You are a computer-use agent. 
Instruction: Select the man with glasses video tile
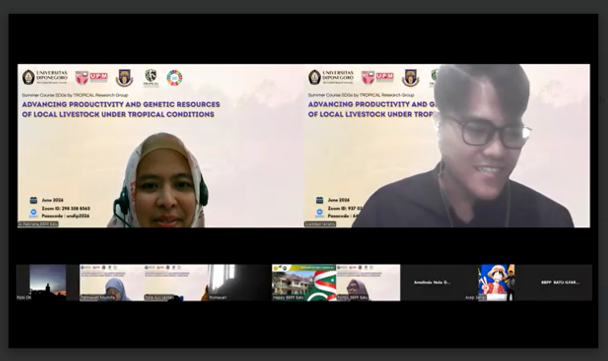(x=447, y=146)
